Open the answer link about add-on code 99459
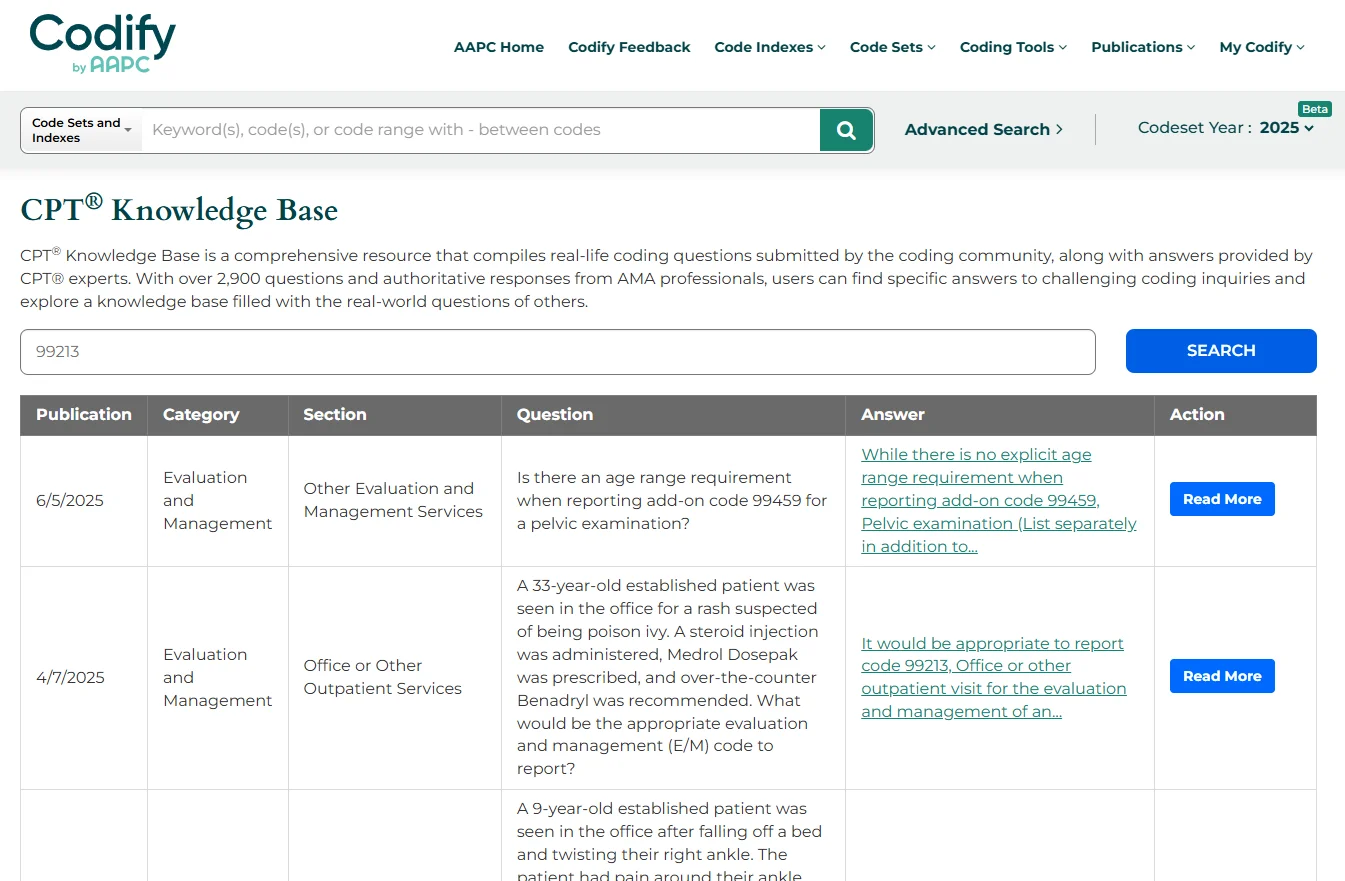 (x=998, y=500)
